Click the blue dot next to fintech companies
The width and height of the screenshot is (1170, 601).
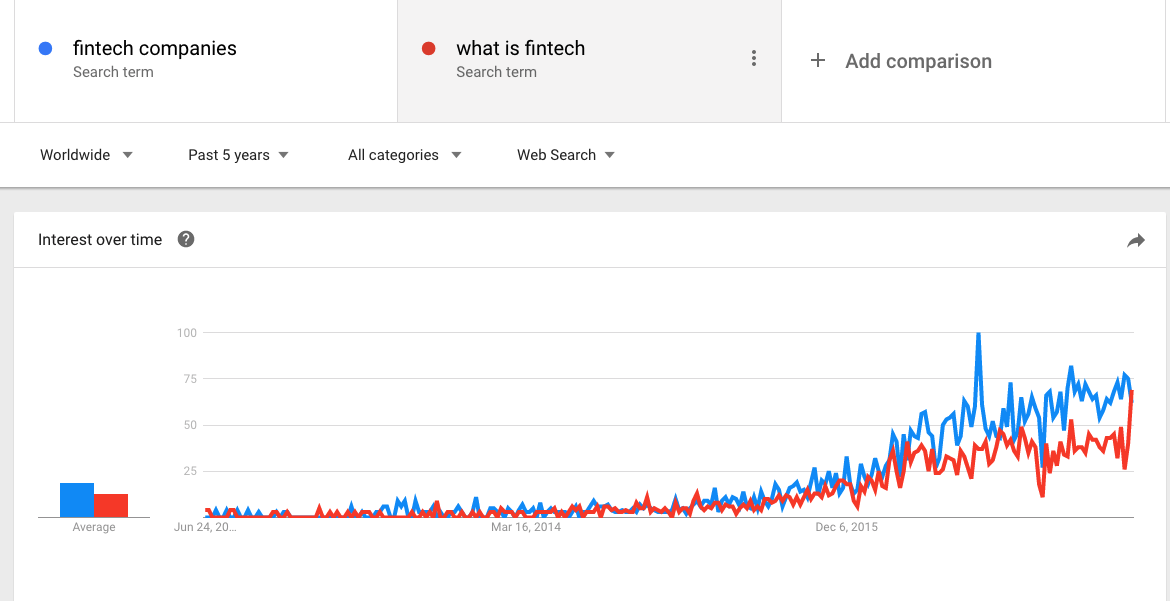click(x=45, y=49)
